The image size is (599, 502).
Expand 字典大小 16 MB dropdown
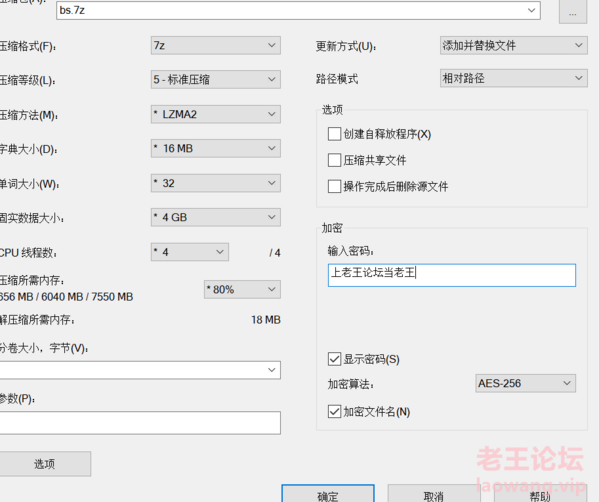215,148
